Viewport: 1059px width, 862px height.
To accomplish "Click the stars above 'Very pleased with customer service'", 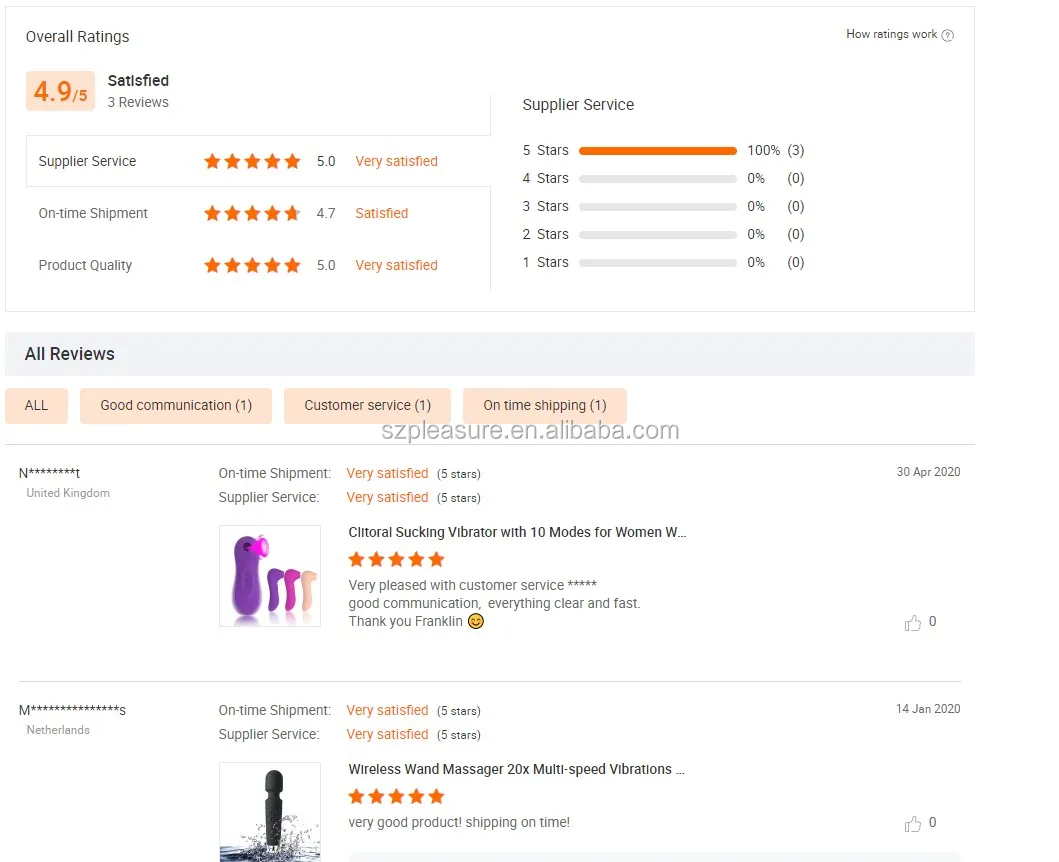I will 396,559.
